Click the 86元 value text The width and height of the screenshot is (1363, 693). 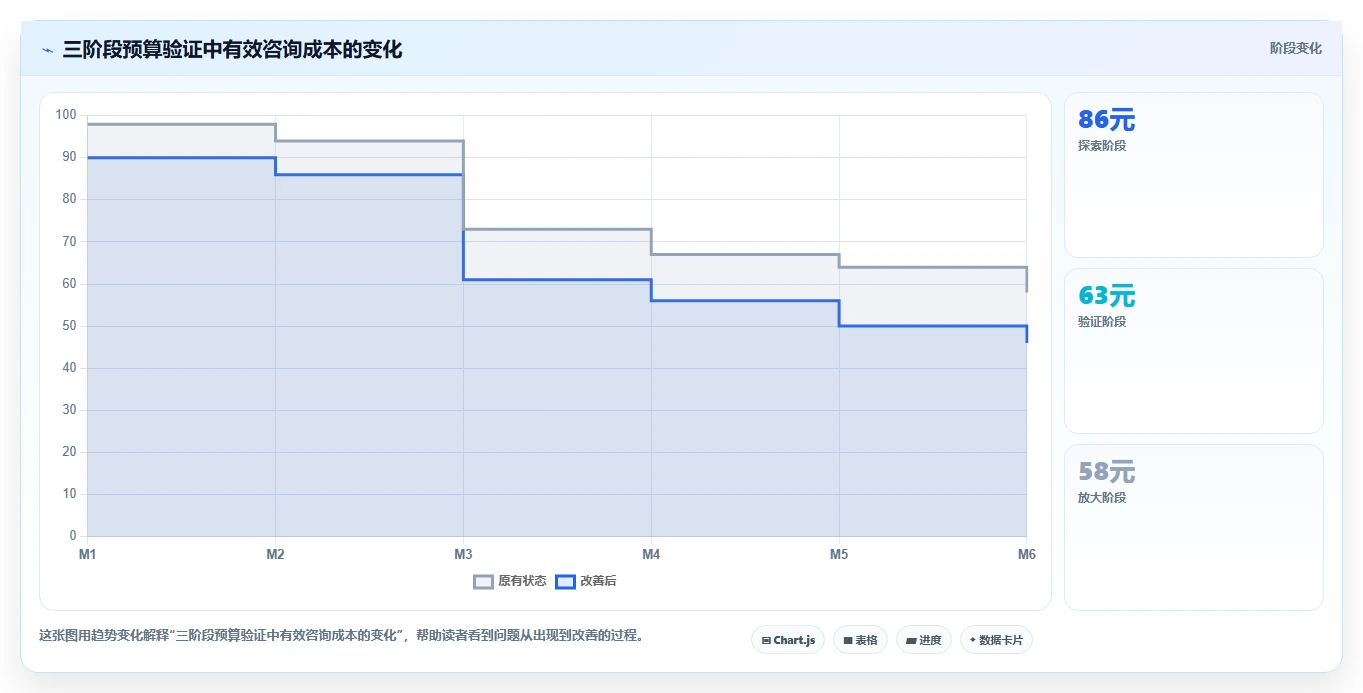coord(1106,121)
